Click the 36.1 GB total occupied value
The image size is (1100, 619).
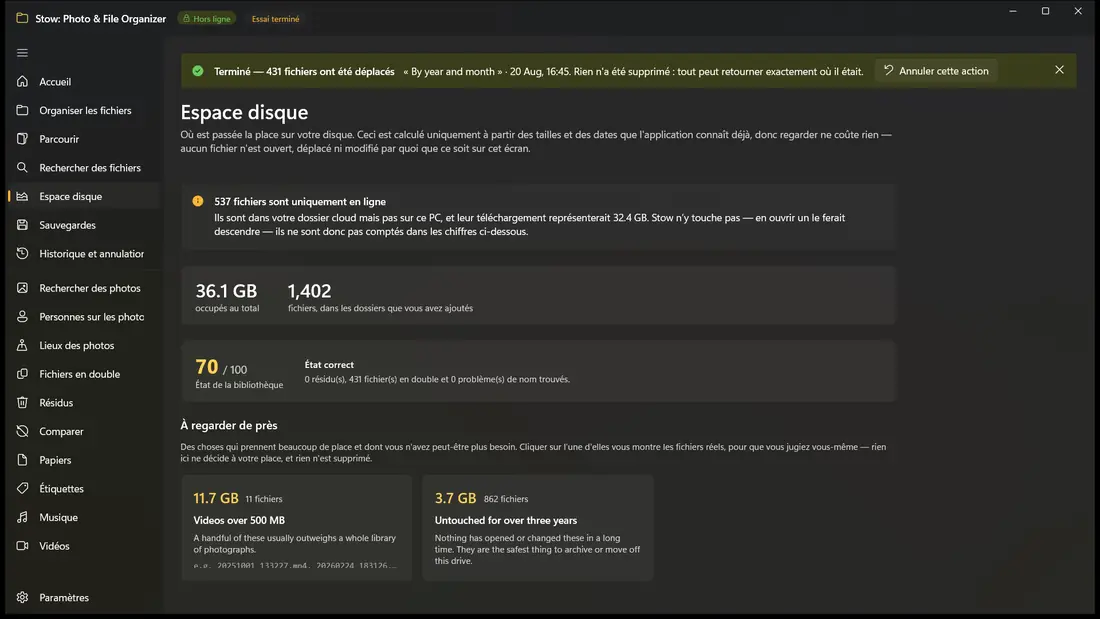(226, 291)
